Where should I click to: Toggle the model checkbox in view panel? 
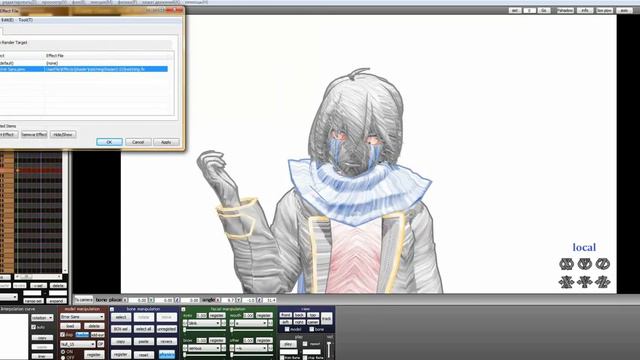(287, 329)
